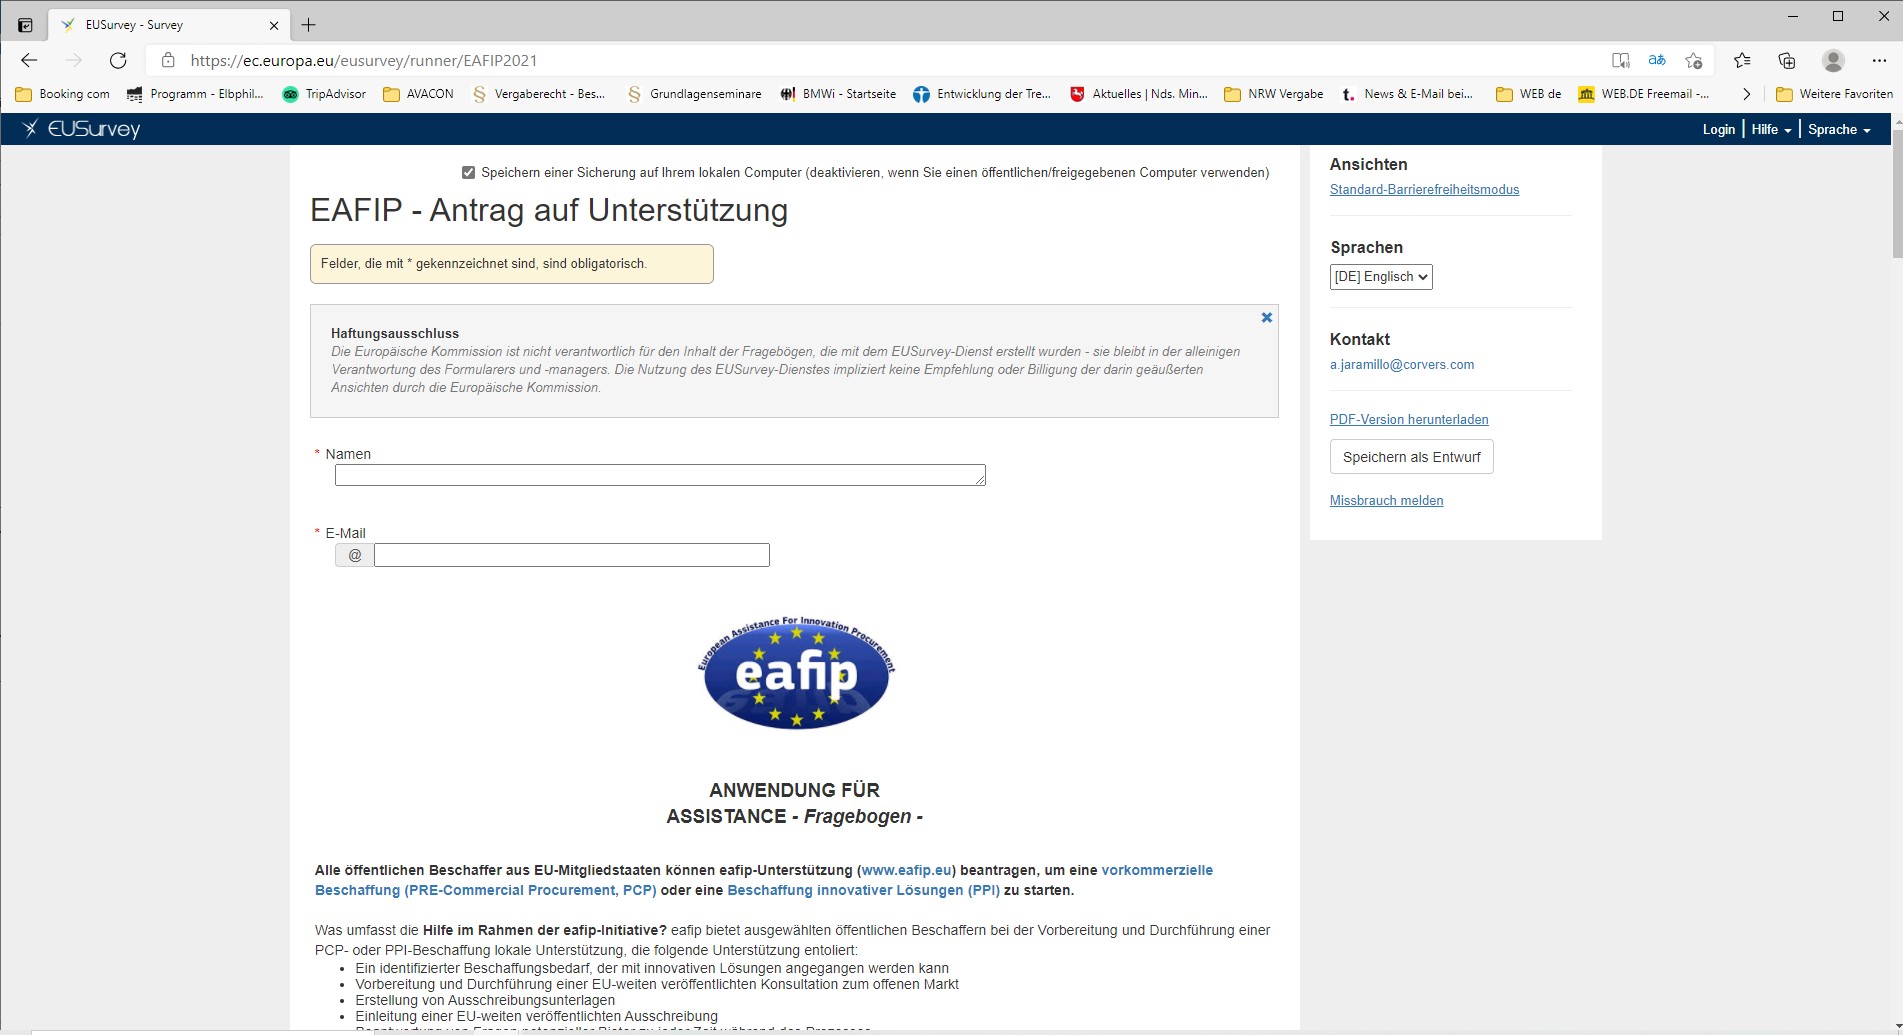Click the browser profile avatar icon
The image size is (1903, 1035).
1833,60
